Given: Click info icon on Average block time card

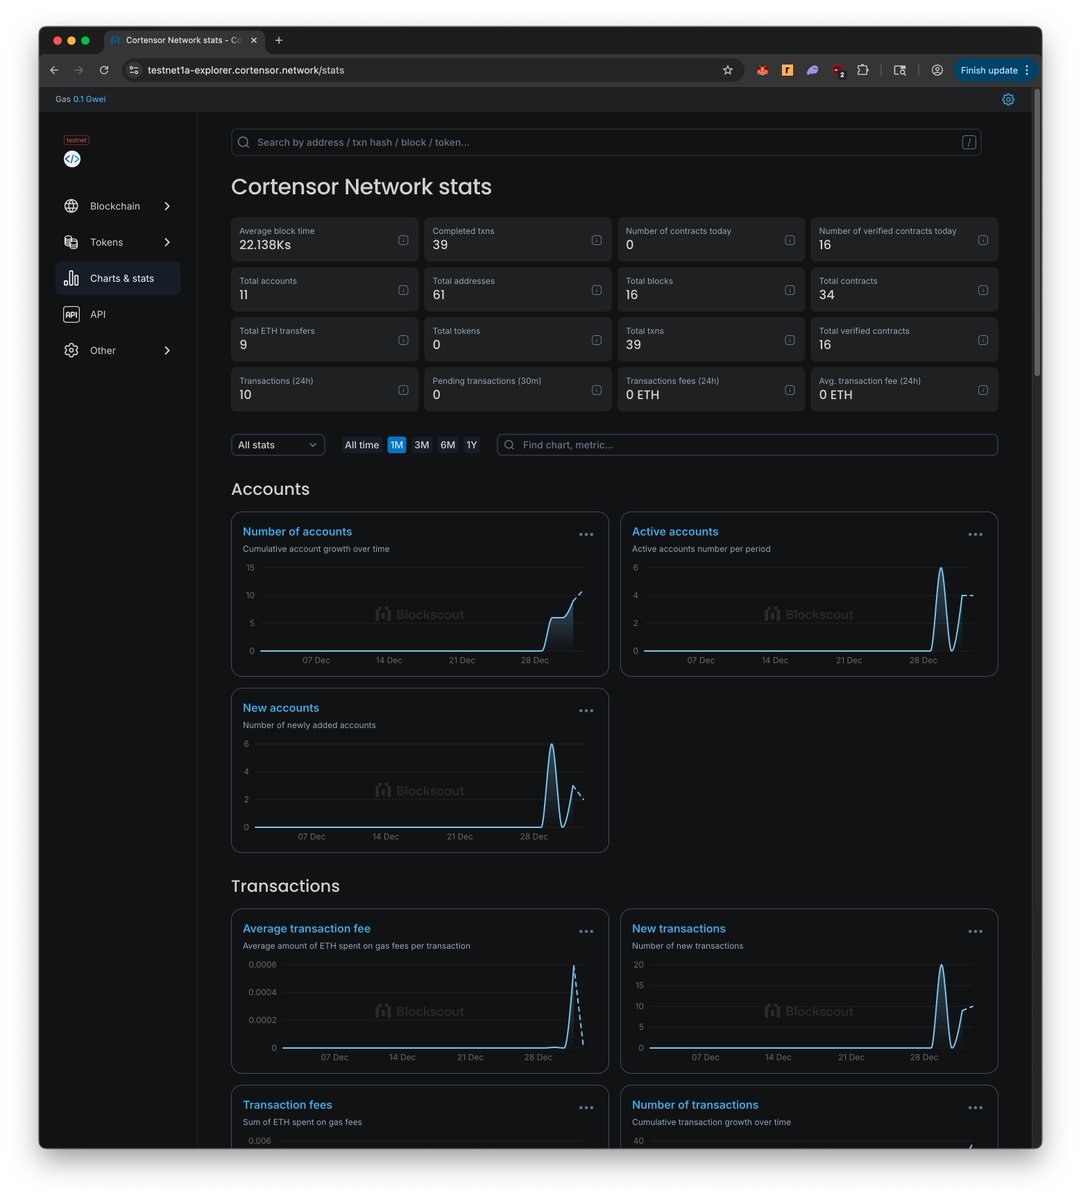Looking at the screenshot, I should 403,240.
